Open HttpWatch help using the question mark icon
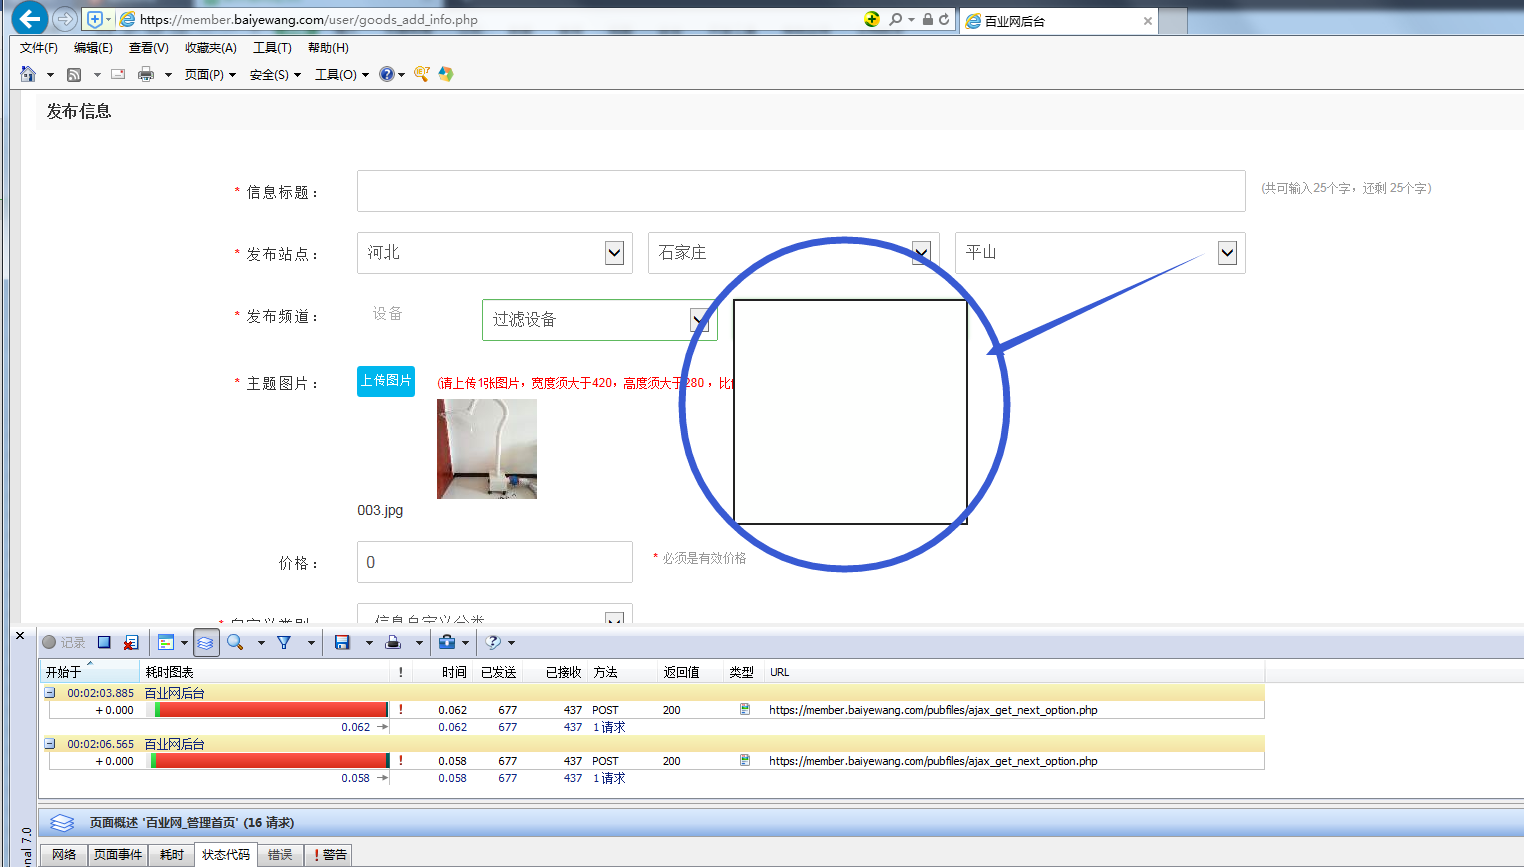1524x867 pixels. pyautogui.click(x=491, y=642)
